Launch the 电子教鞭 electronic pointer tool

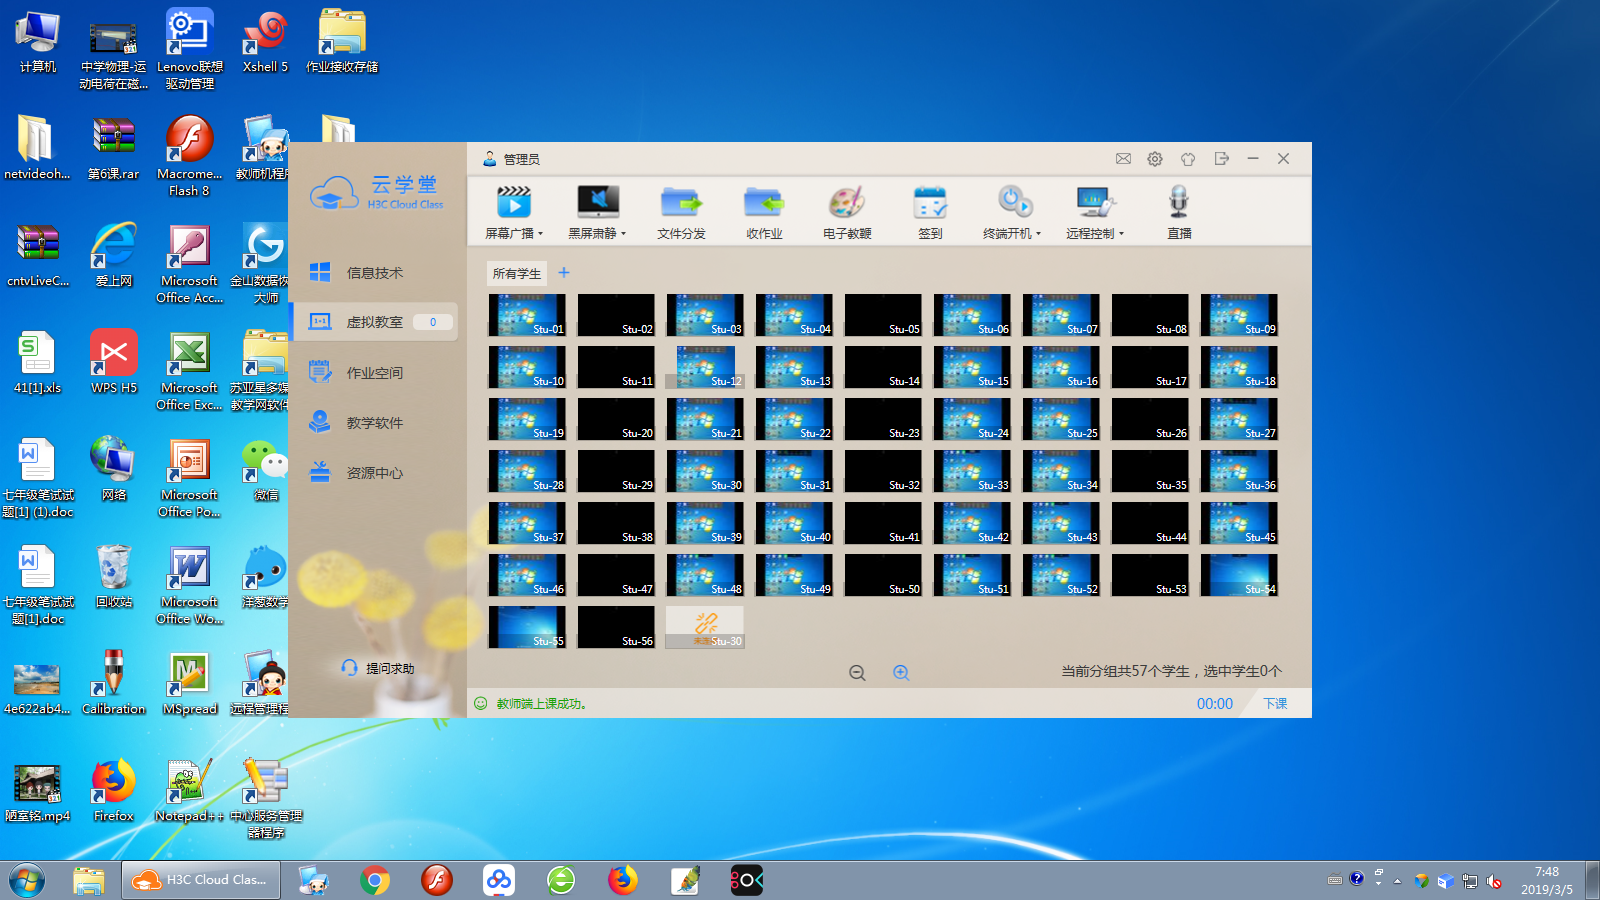coord(847,212)
